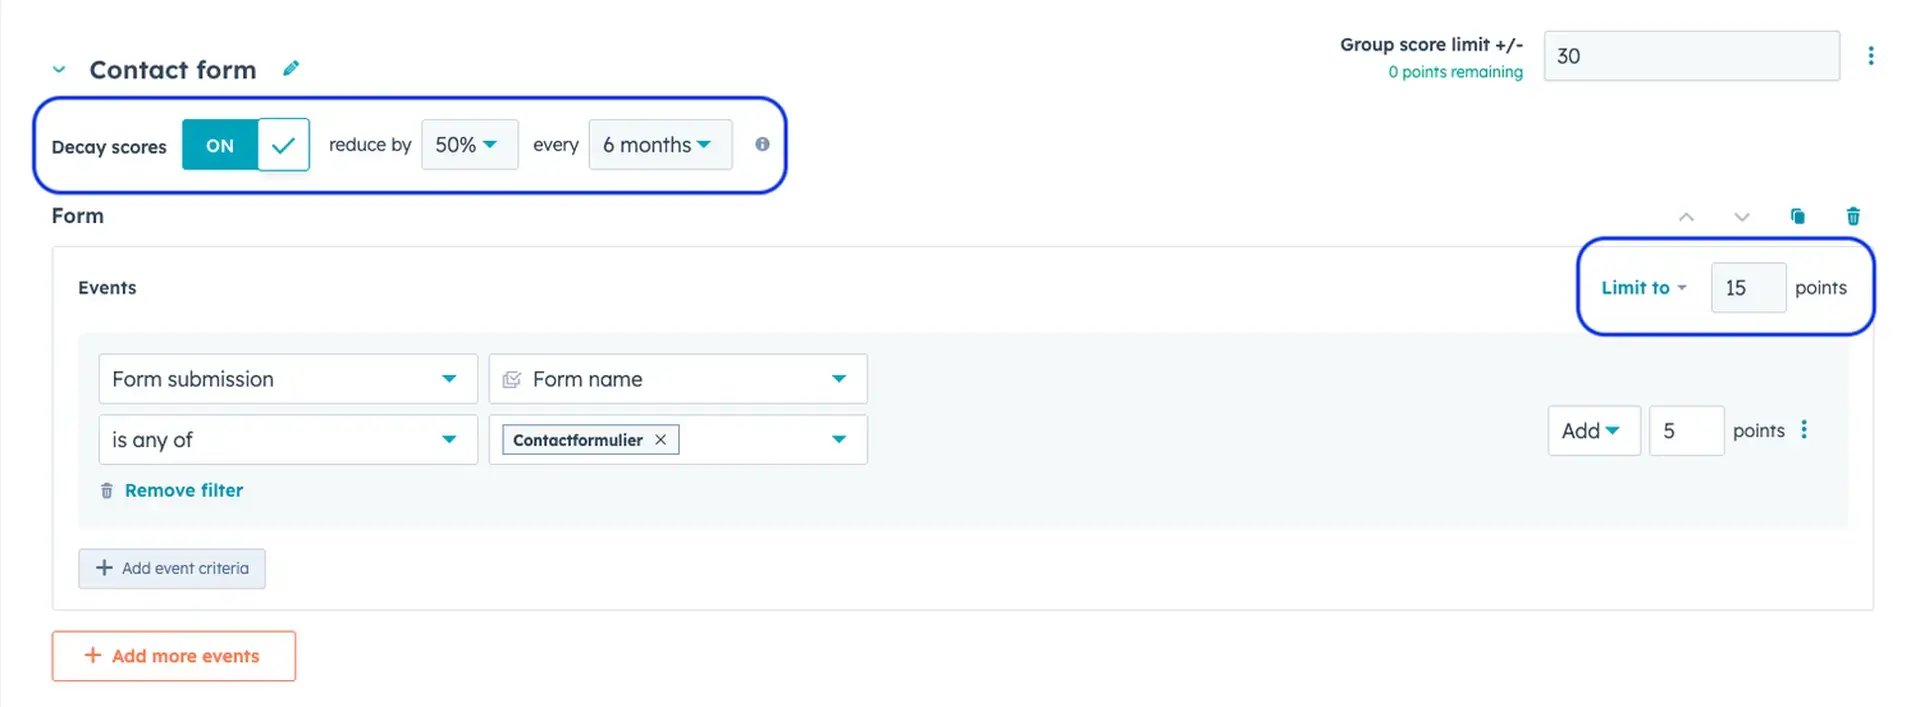Screen dimensions: 1920x707
Task: Click the decay scores info icon
Action: click(x=762, y=144)
